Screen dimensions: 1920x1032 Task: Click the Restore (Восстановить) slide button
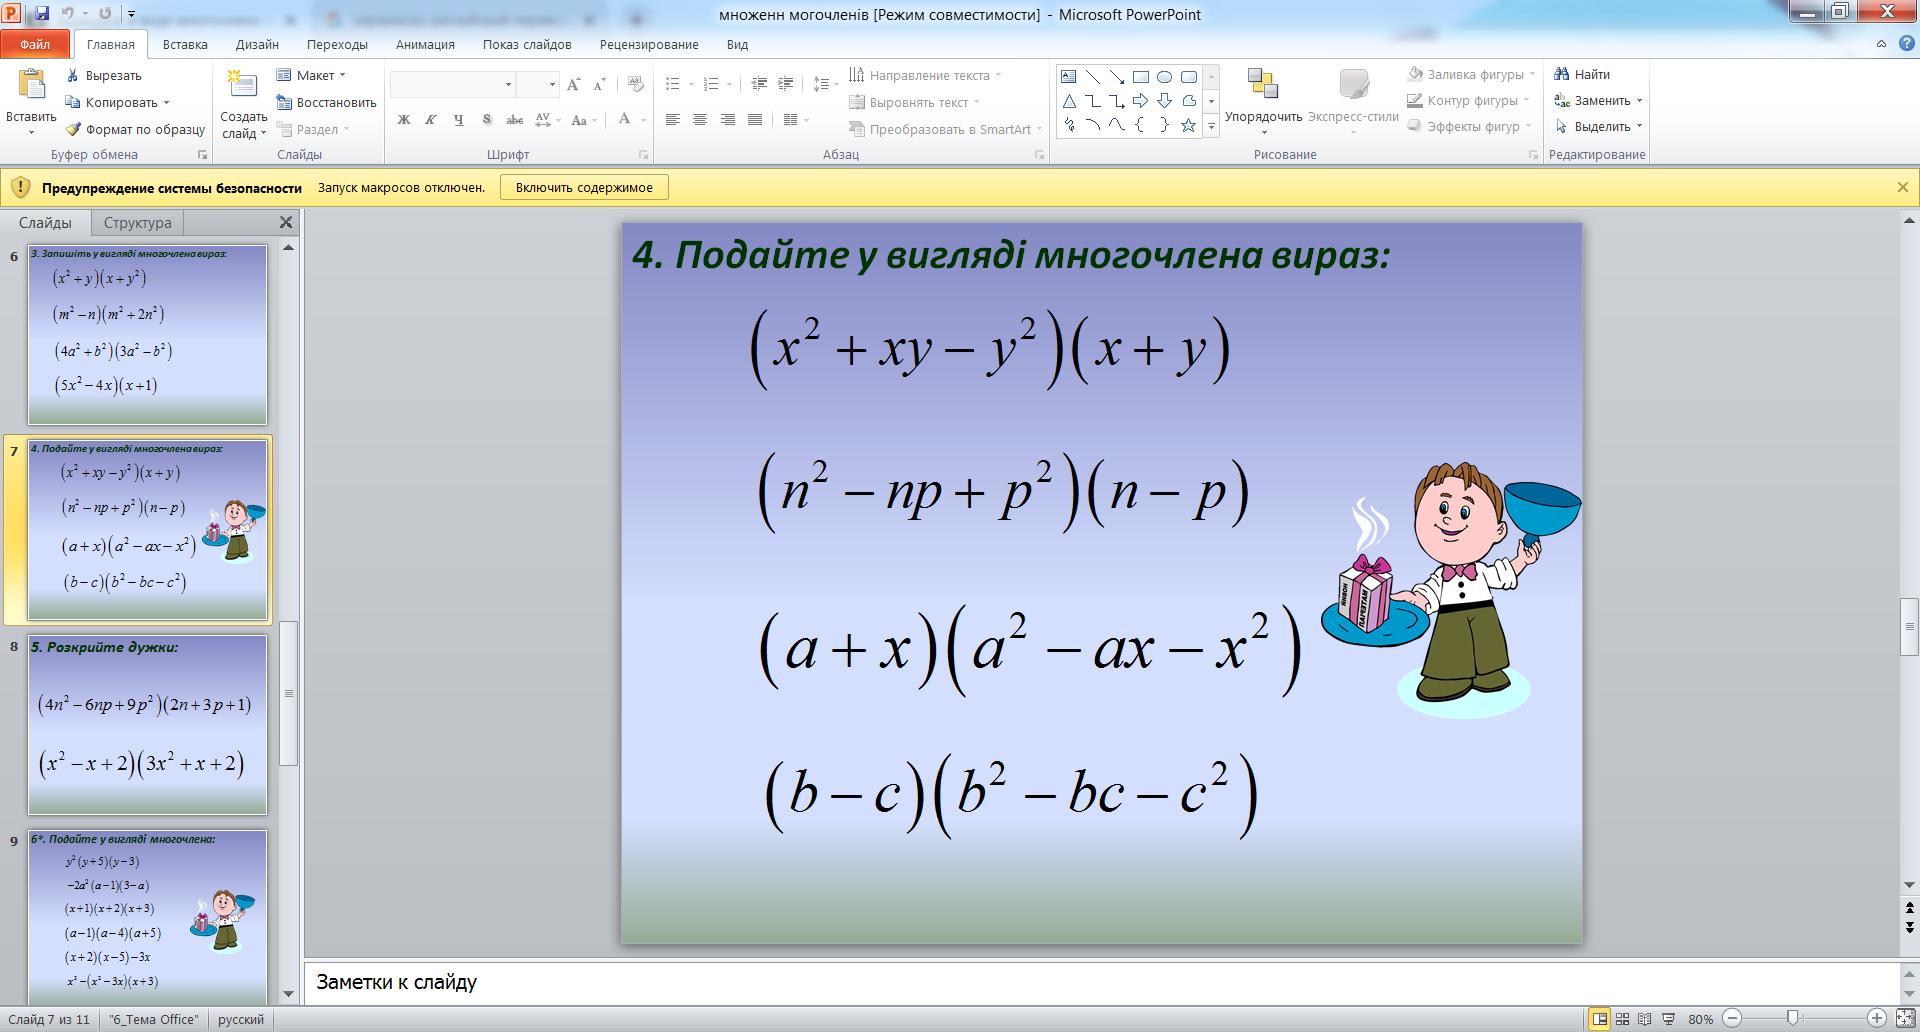click(x=326, y=102)
